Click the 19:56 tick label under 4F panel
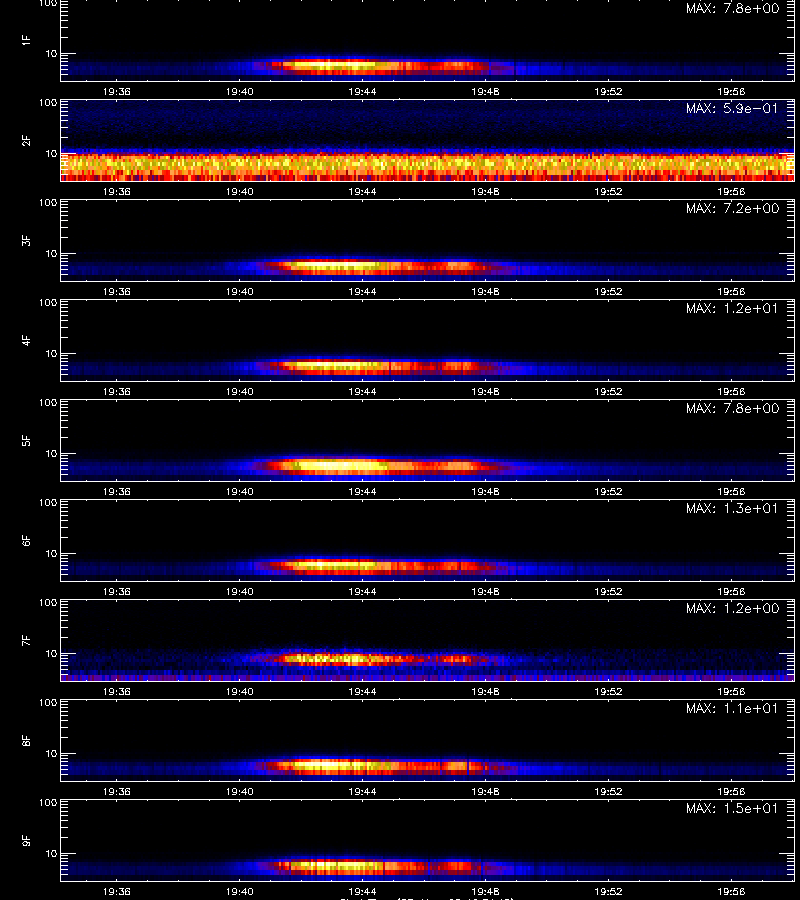The height and width of the screenshot is (900, 800). pyautogui.click(x=731, y=391)
